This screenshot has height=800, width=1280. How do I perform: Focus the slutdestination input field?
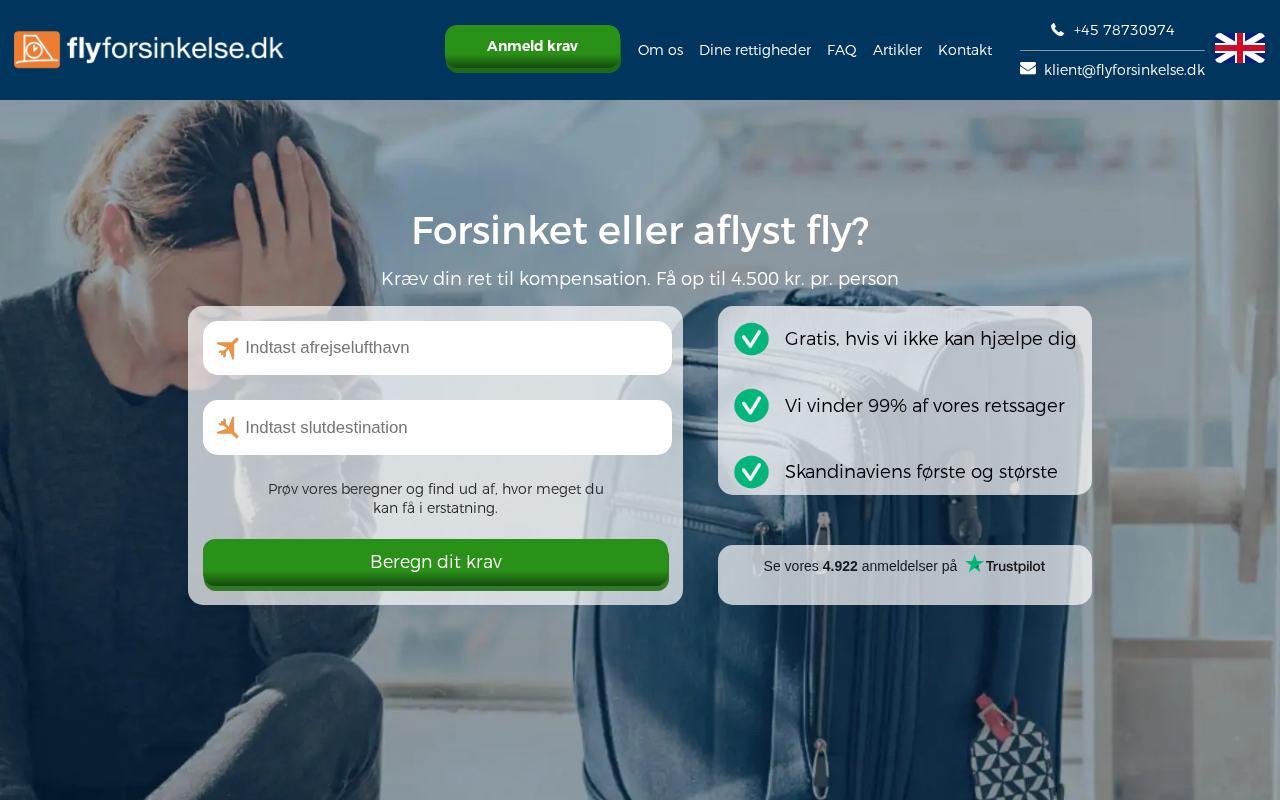[437, 428]
